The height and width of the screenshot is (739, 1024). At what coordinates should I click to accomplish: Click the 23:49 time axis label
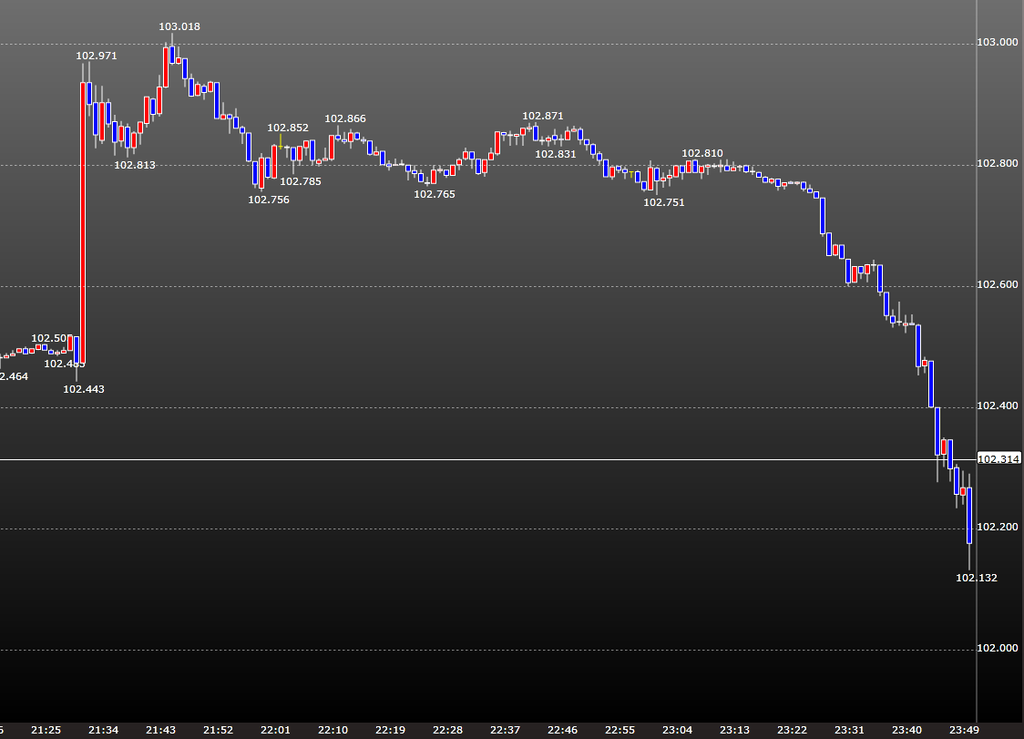[x=964, y=731]
